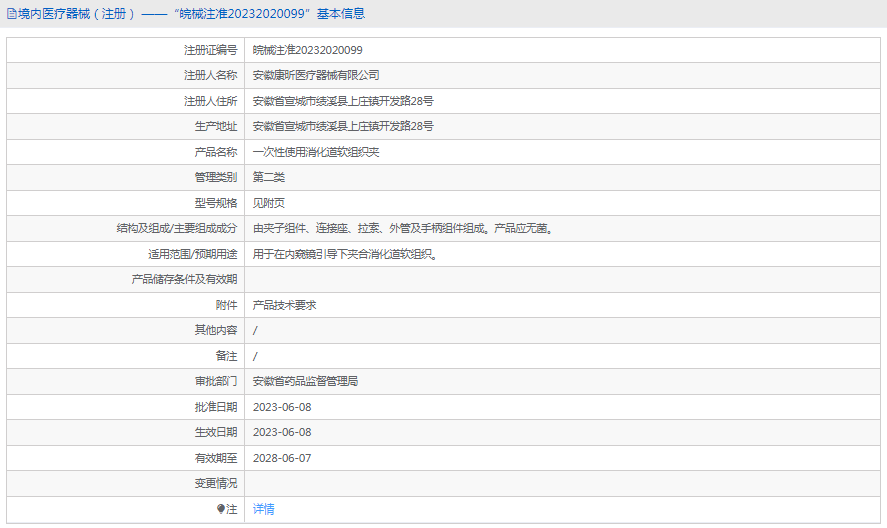Click expiry date 2028-06-07

tap(282, 458)
